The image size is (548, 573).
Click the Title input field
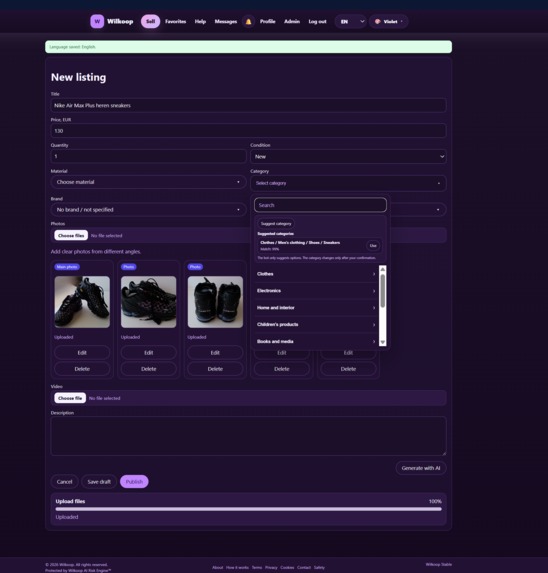248,105
